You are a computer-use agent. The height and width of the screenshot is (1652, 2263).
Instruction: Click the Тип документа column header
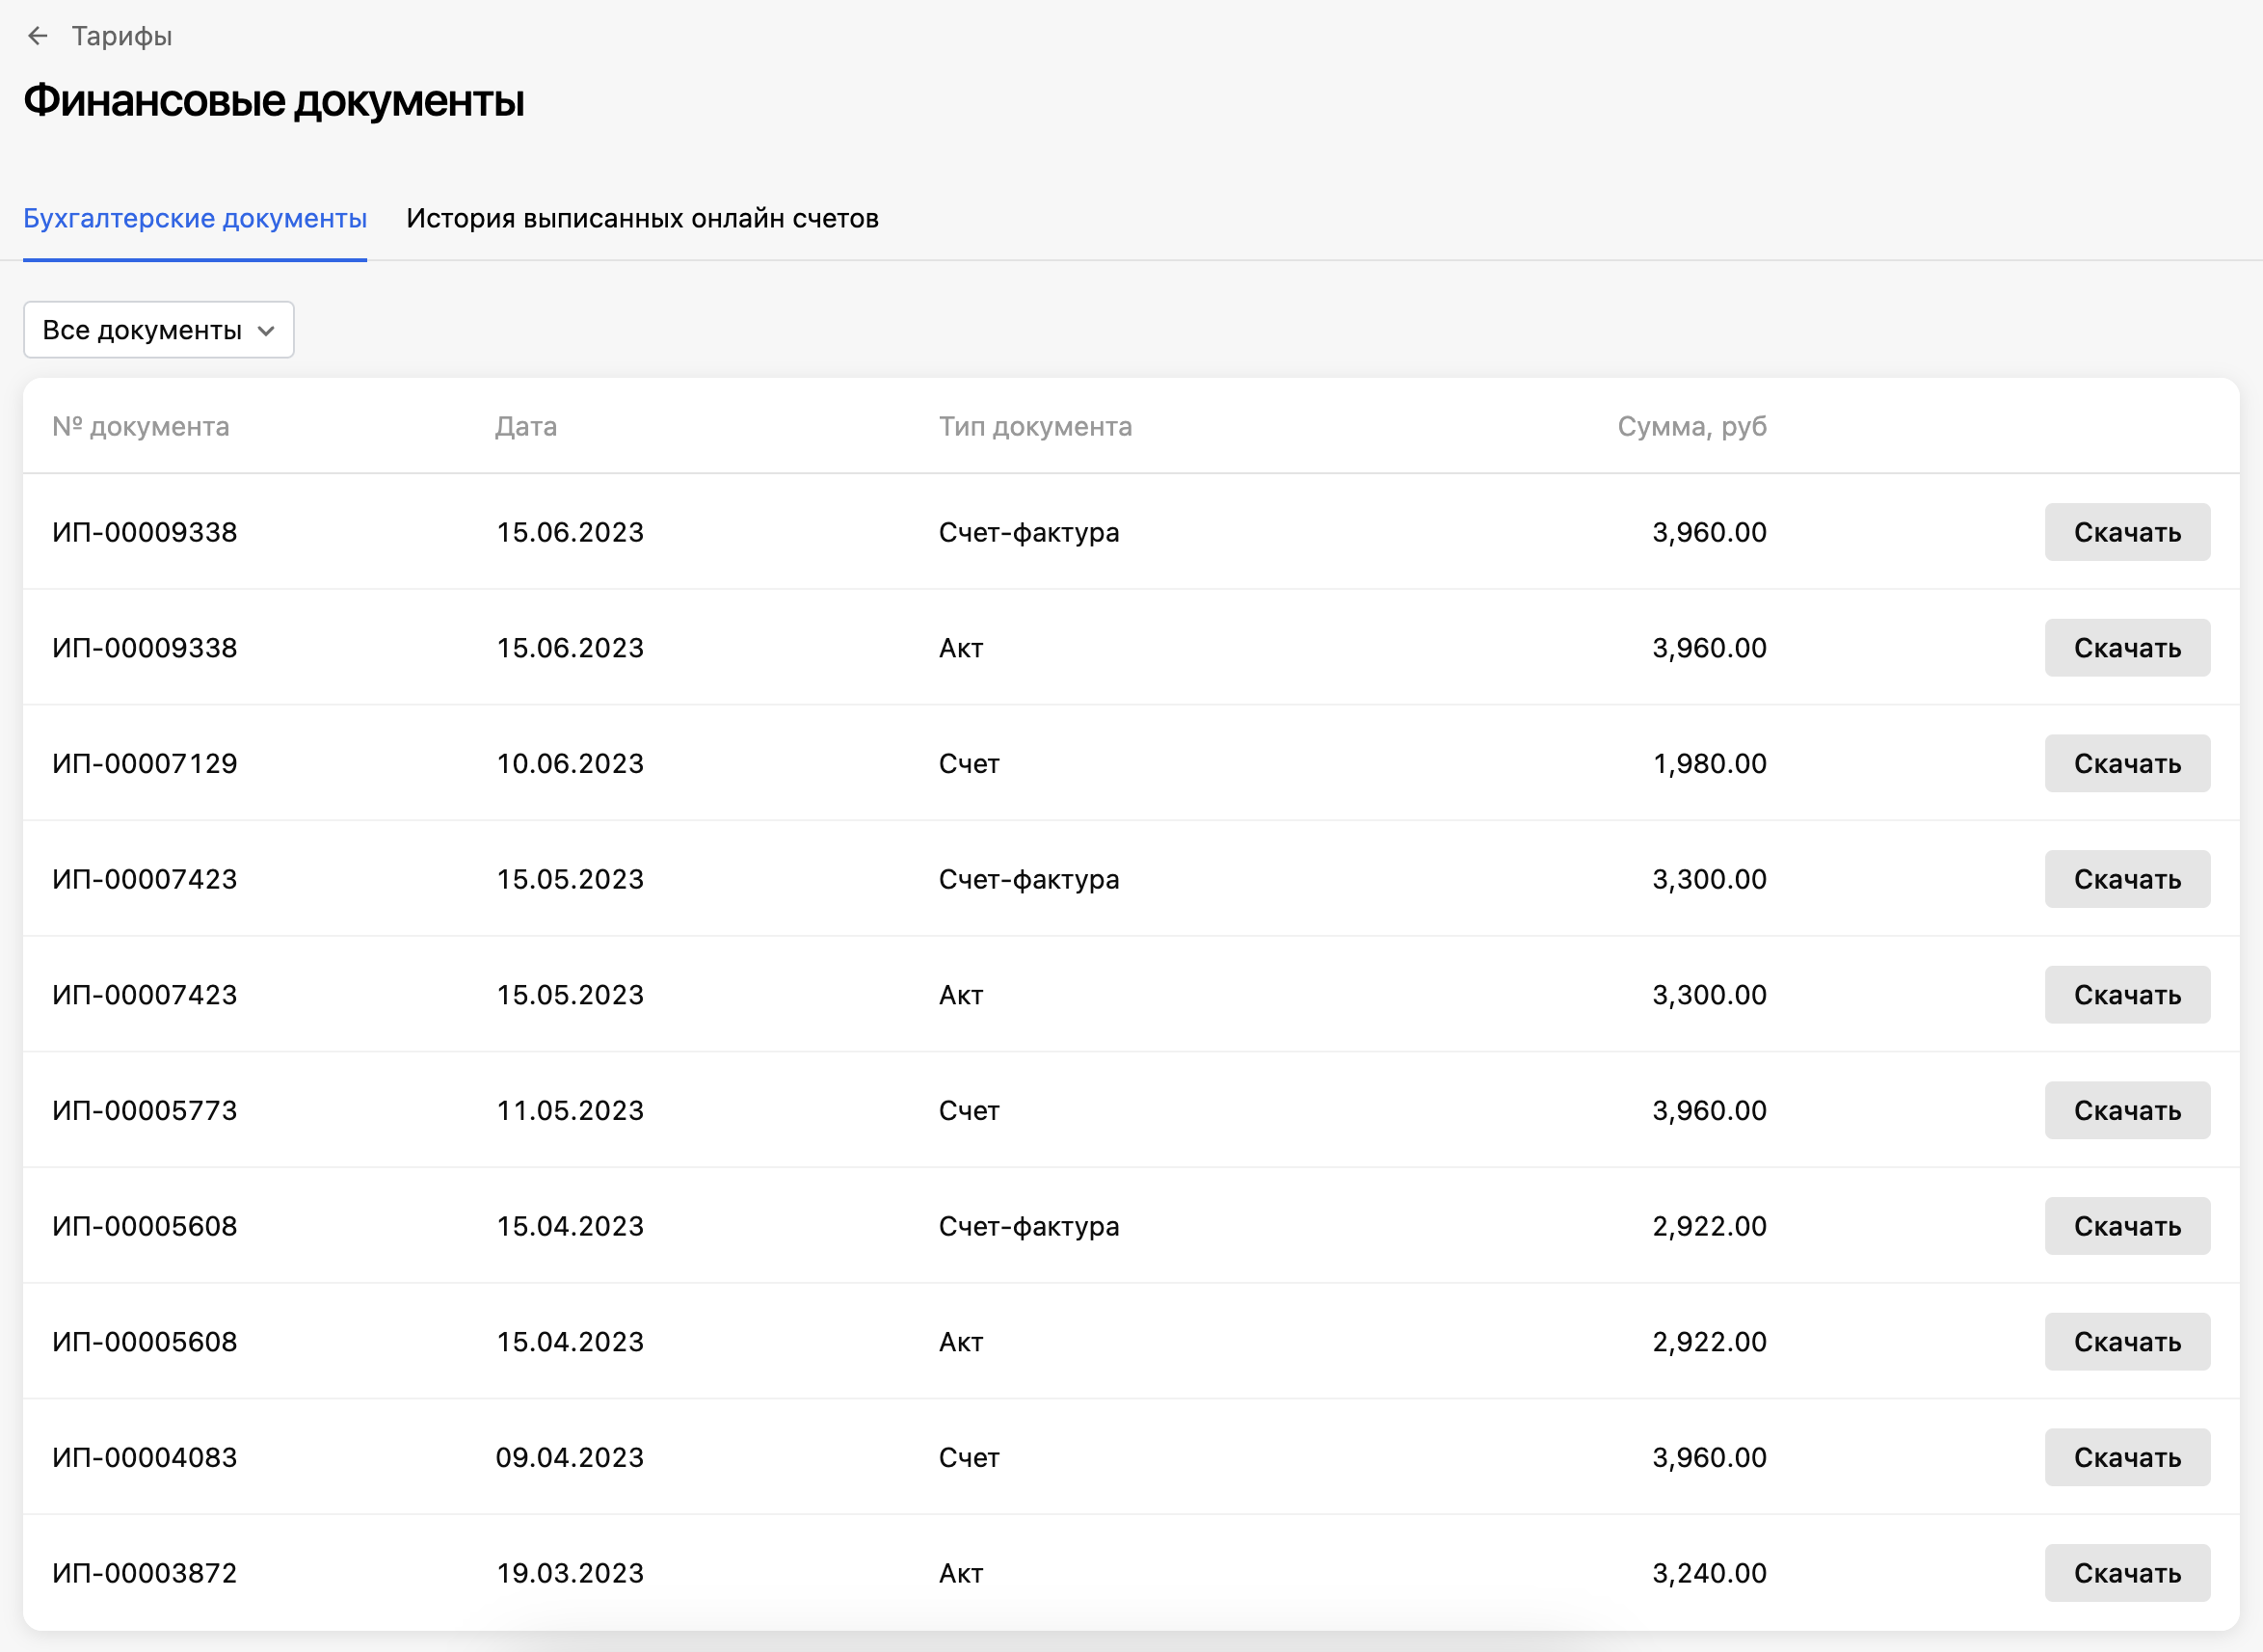tap(1035, 427)
